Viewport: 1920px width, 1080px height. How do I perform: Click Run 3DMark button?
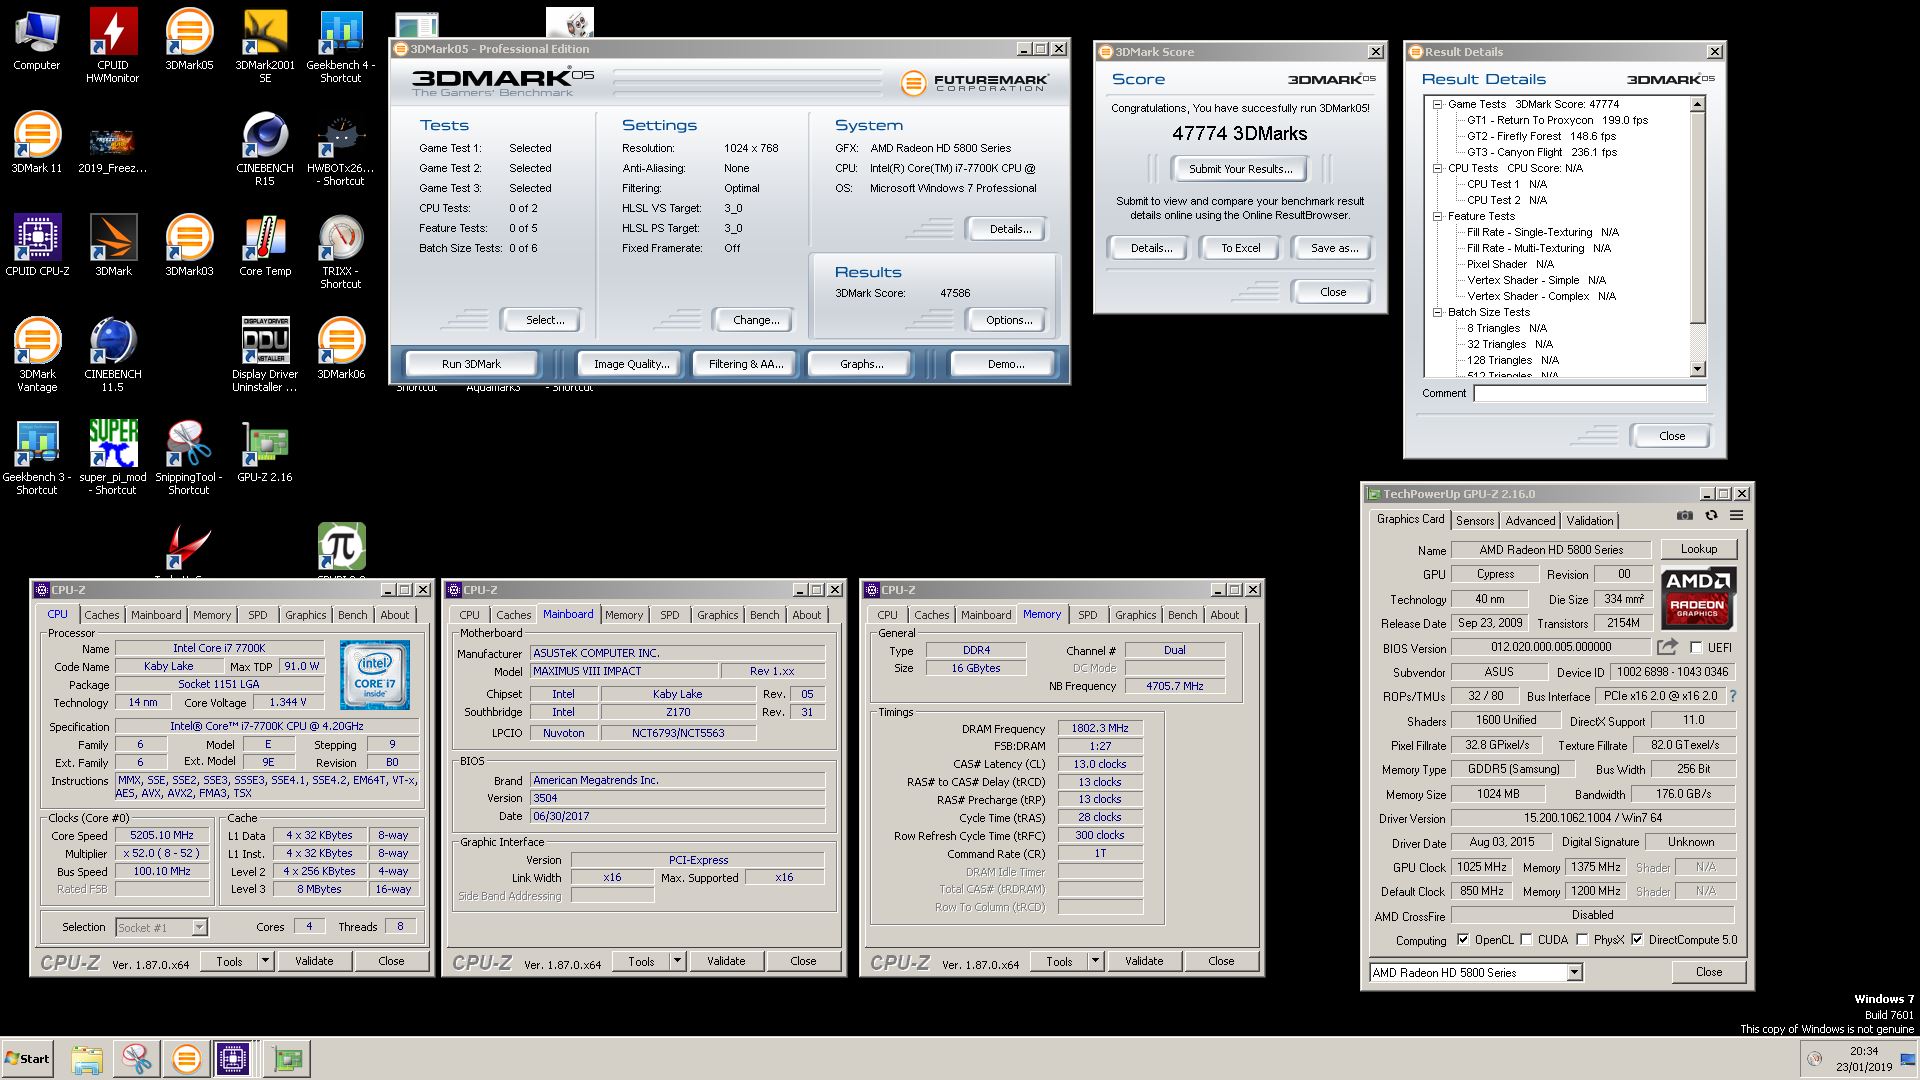[x=471, y=364]
